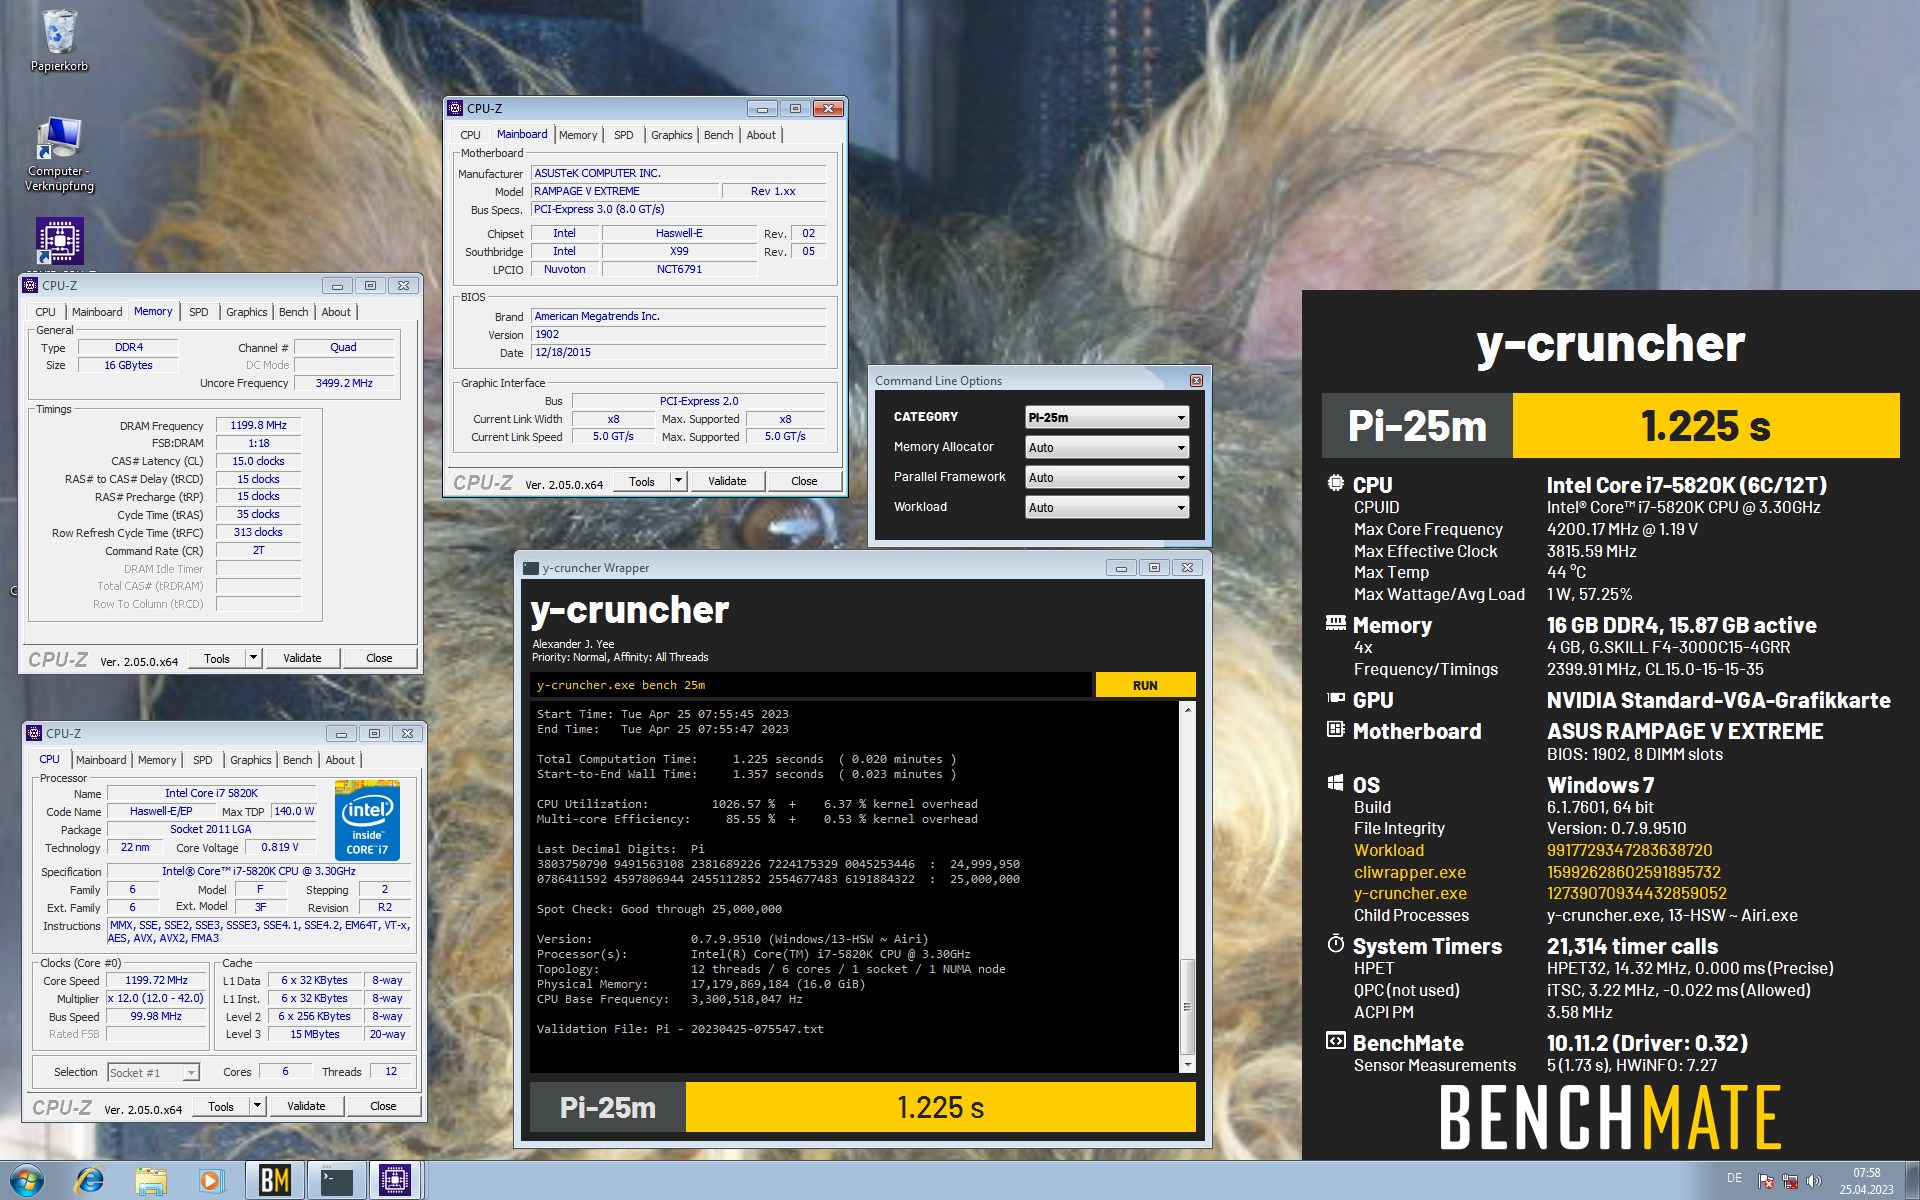Viewport: 1920px width, 1200px height.
Task: Open the Memory Allocator dropdown
Action: 1107,448
